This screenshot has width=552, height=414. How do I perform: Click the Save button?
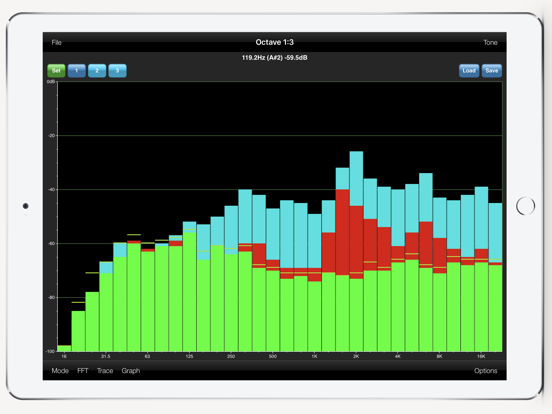click(x=492, y=71)
